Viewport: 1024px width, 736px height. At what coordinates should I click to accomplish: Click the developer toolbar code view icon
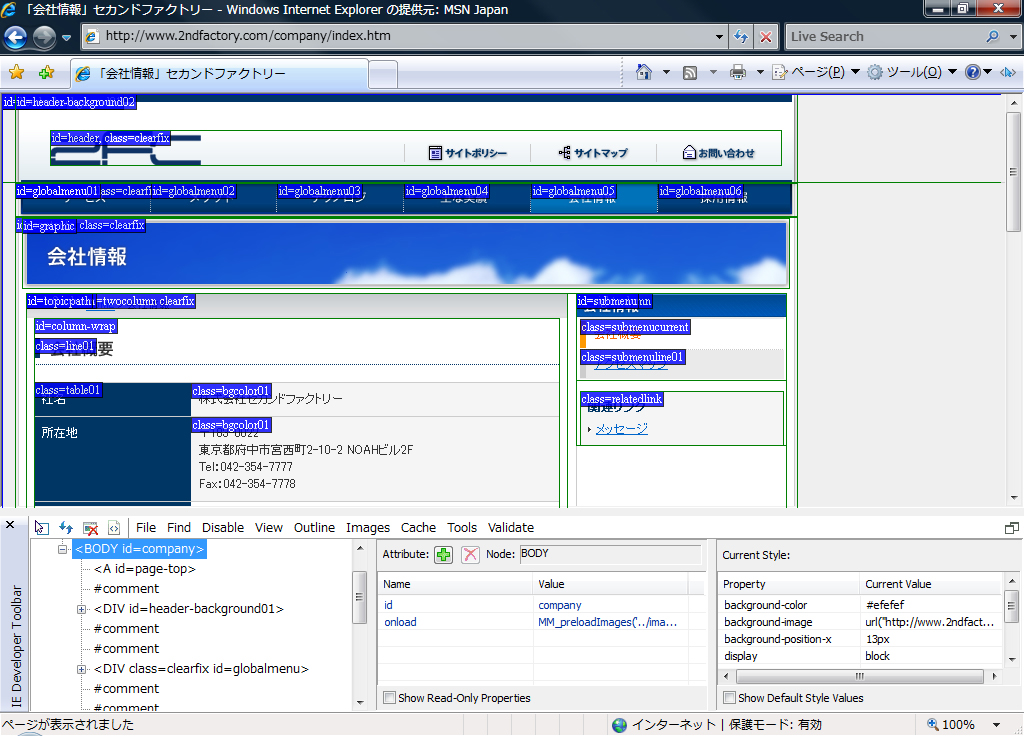click(x=114, y=528)
